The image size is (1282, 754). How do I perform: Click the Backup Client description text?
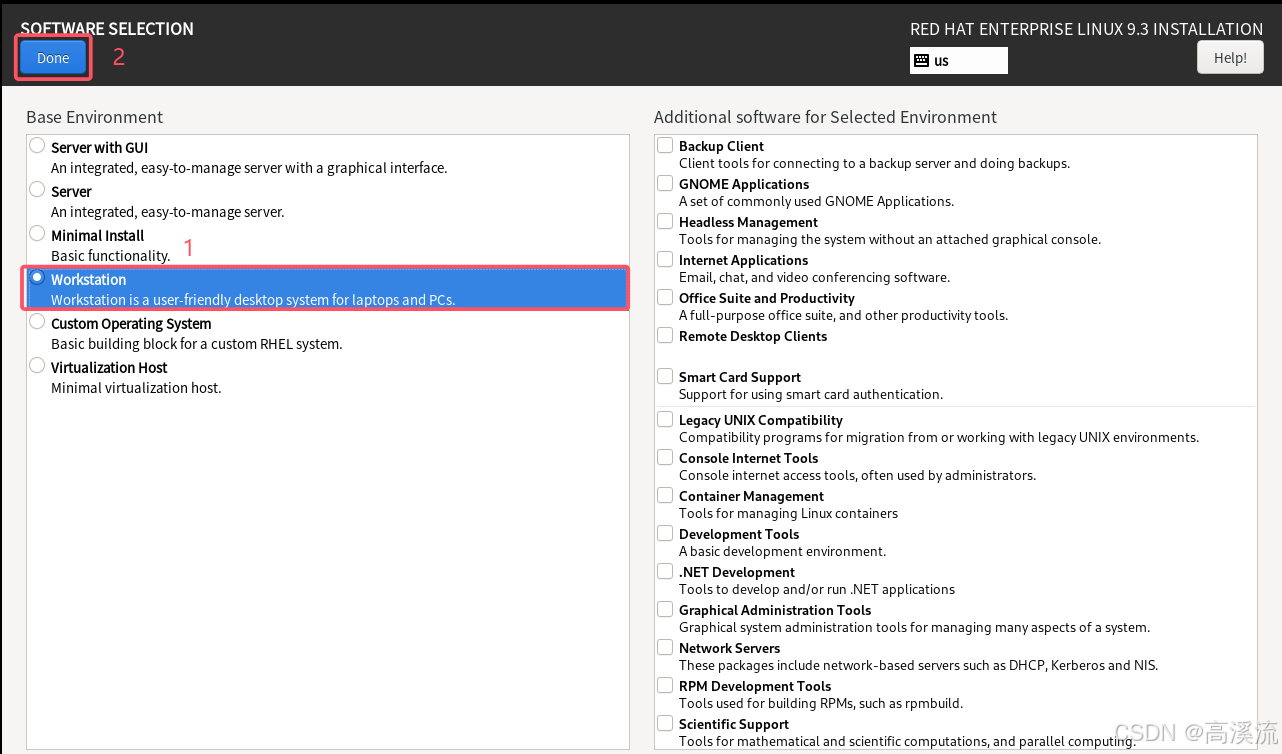(874, 164)
